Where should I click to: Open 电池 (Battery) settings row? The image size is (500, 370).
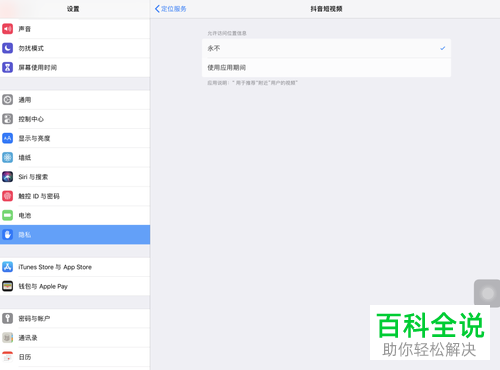[75, 215]
